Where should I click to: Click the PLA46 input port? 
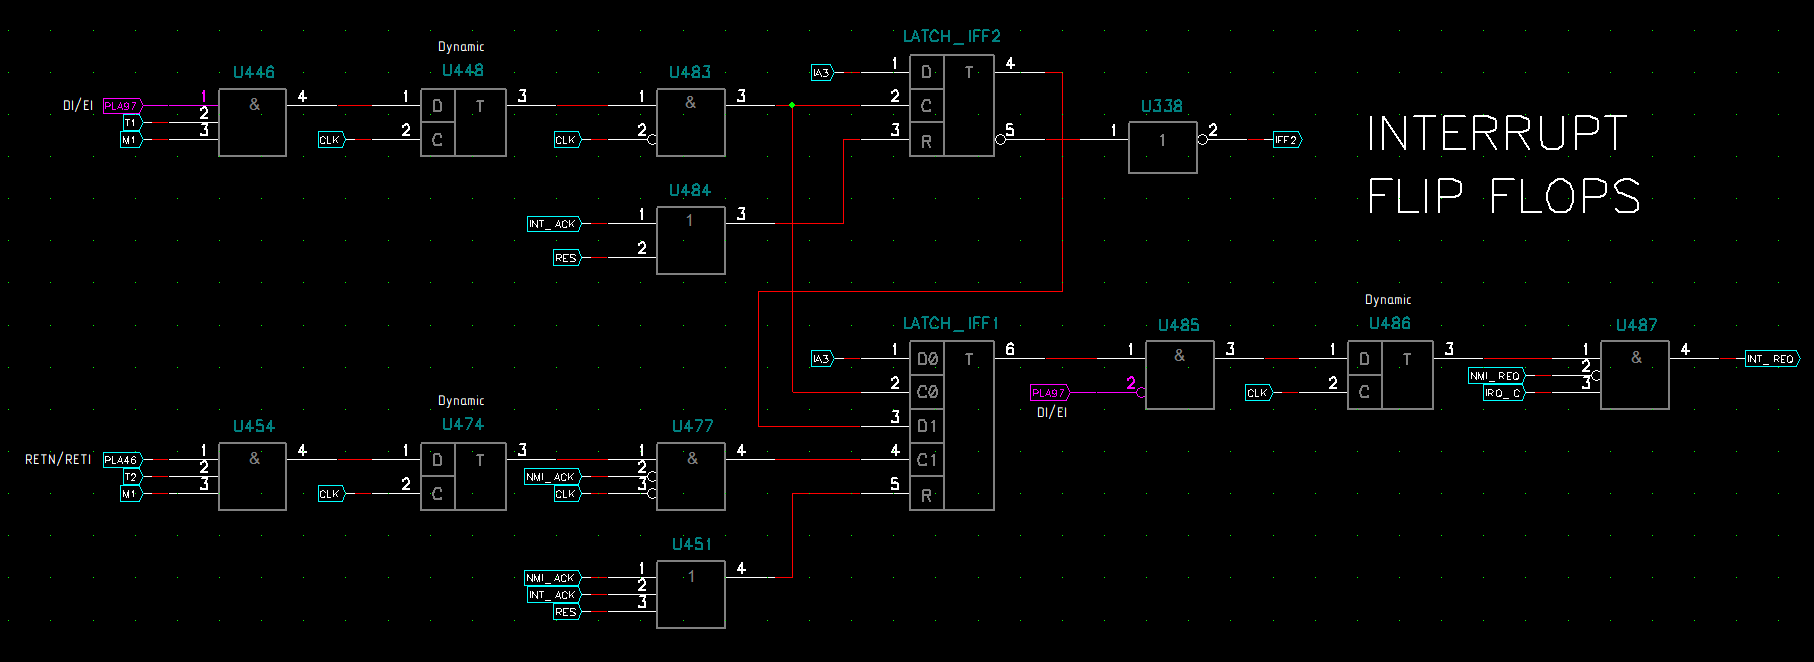click(121, 460)
